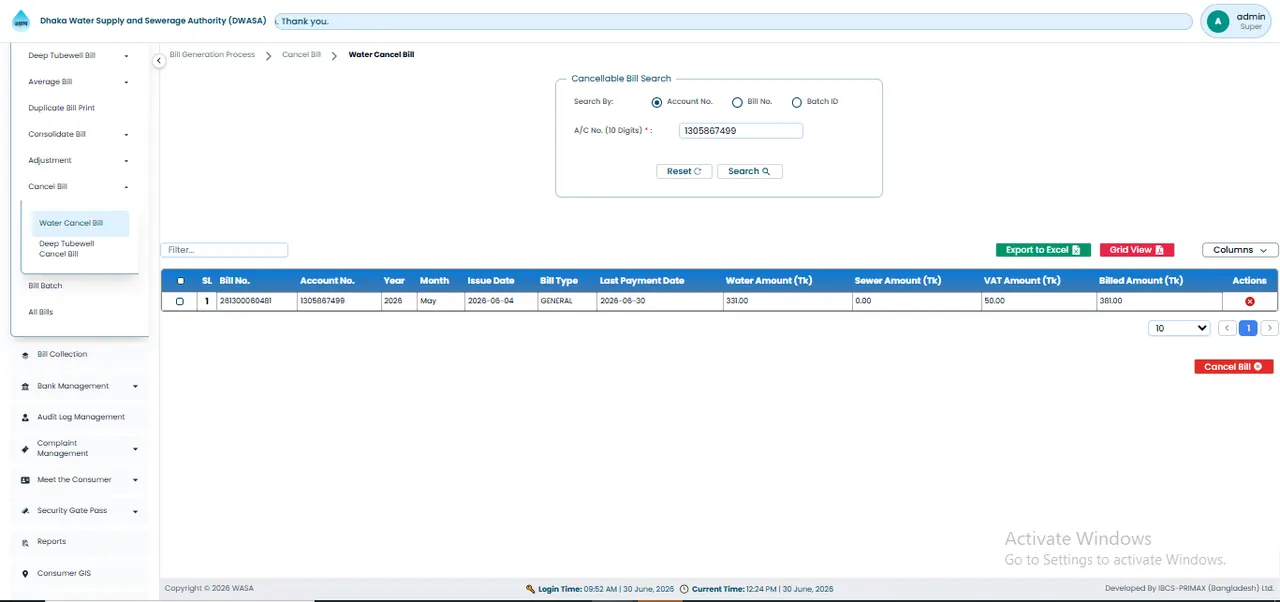Expand the Deep Tubewell Bill submenu
Viewport: 1280px width, 602px height.
[x=126, y=56]
